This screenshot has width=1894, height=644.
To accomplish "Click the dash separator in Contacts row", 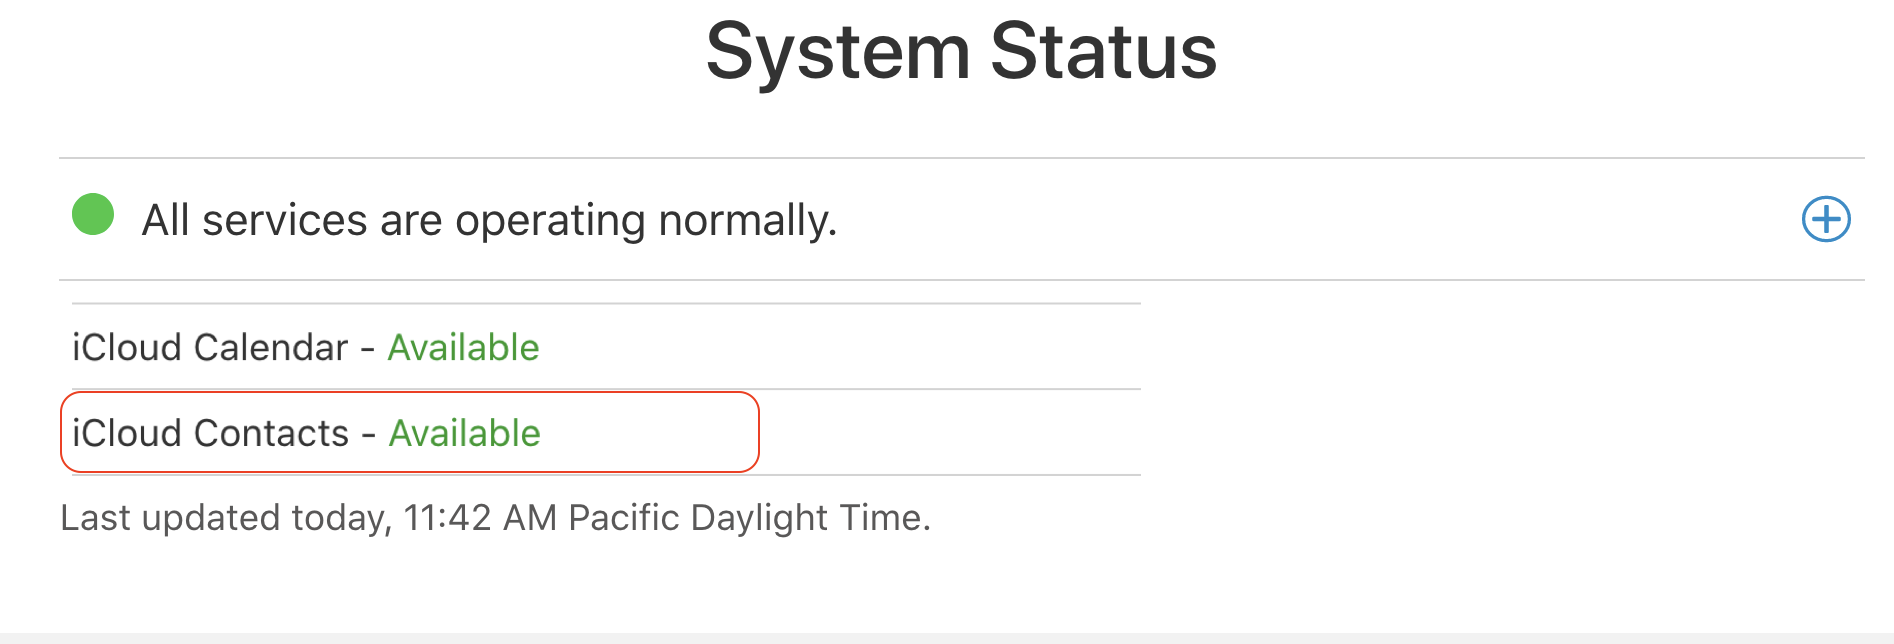I will click(368, 435).
